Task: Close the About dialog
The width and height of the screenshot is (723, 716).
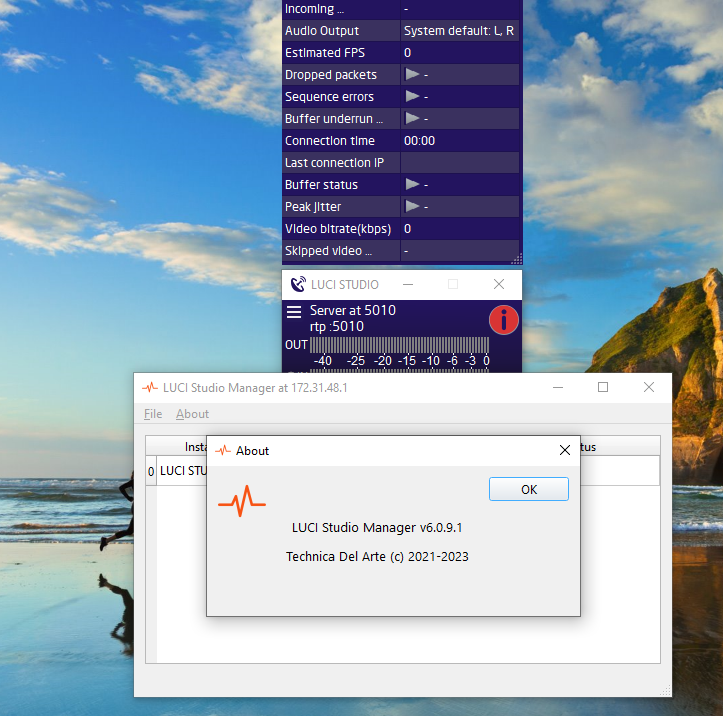Action: point(565,450)
